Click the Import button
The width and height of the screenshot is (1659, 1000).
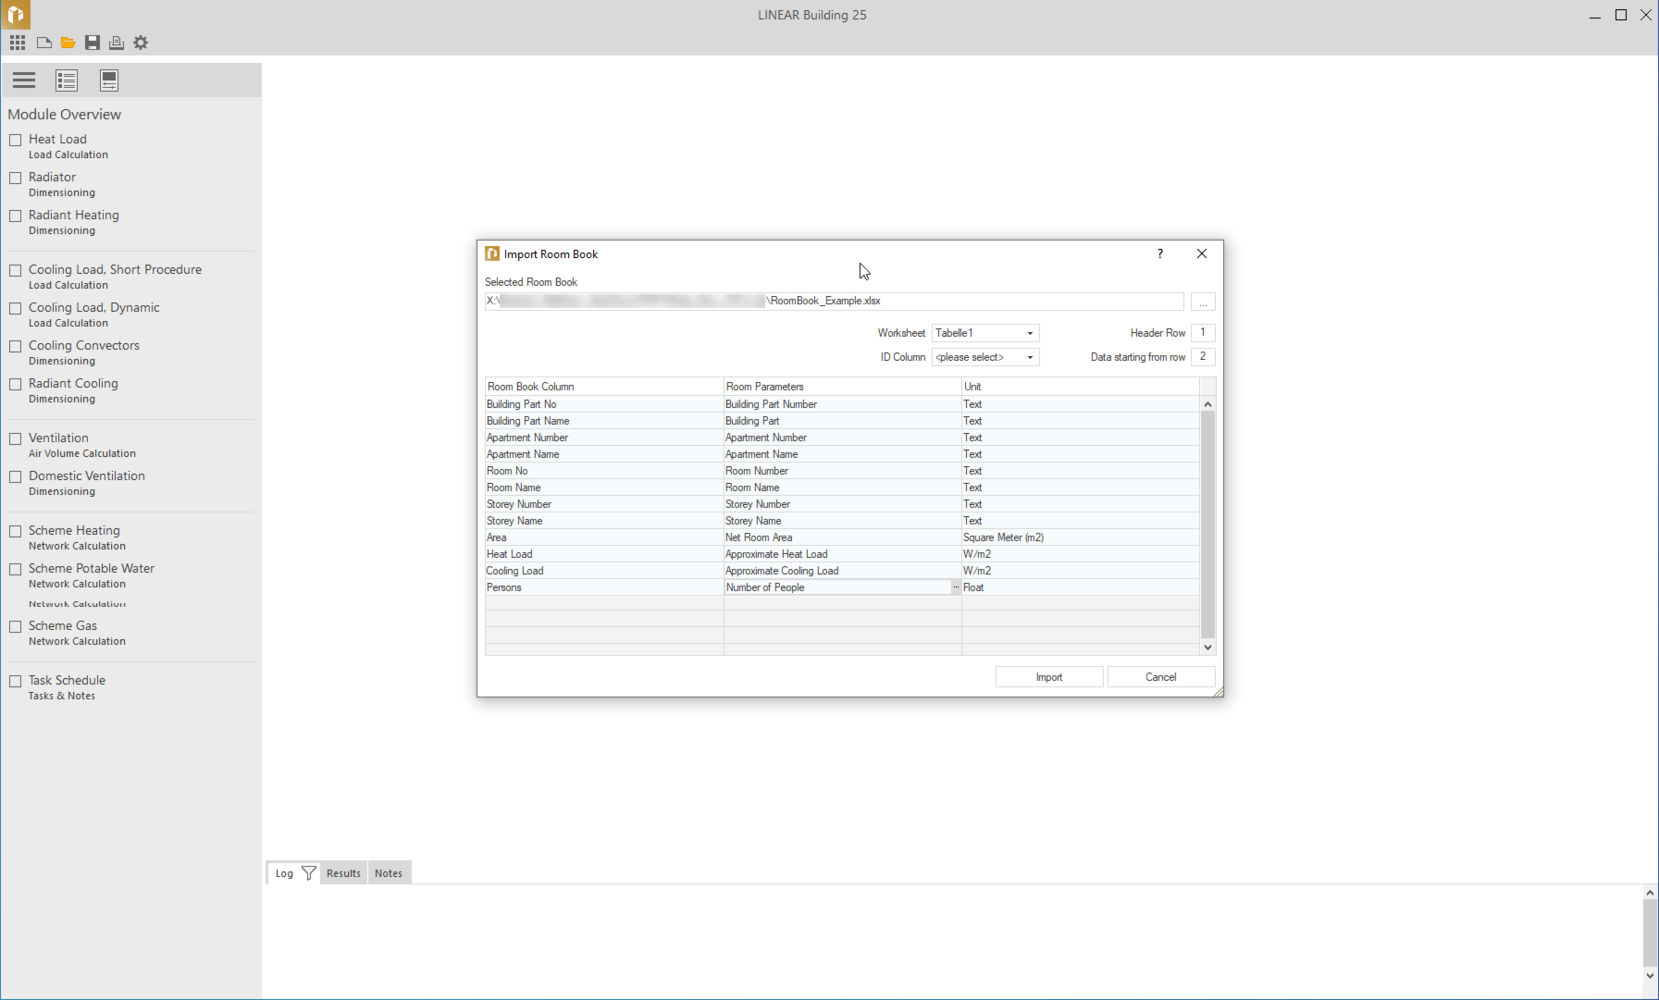pyautogui.click(x=1048, y=677)
